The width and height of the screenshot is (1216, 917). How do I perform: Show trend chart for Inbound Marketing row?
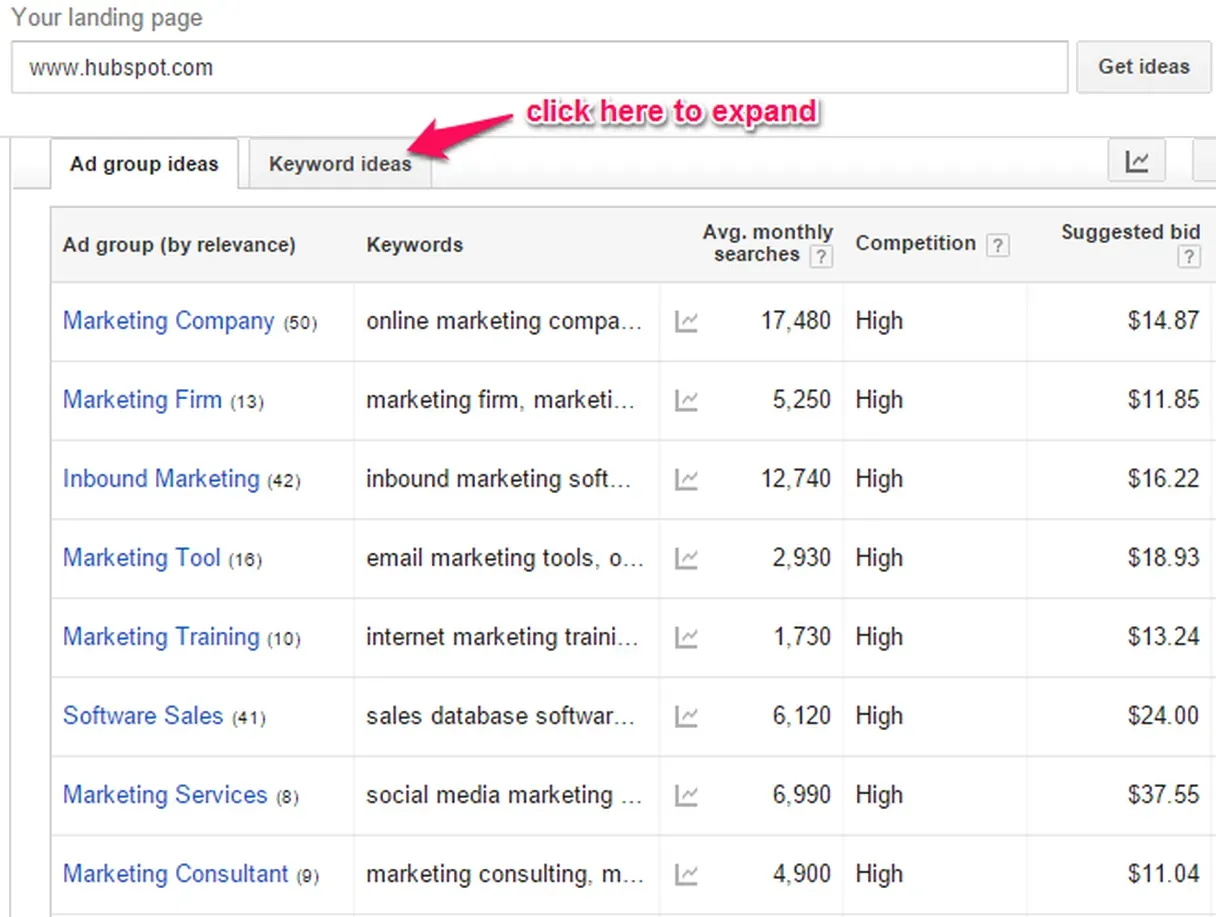coord(686,479)
